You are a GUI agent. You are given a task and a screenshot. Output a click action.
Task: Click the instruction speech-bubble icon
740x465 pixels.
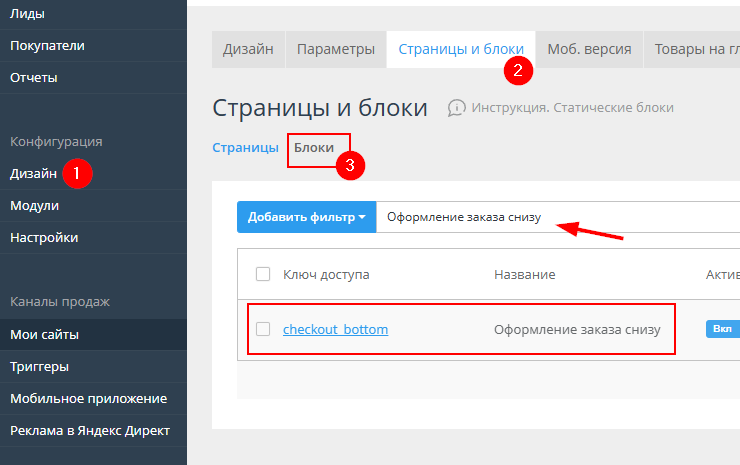pyautogui.click(x=457, y=108)
